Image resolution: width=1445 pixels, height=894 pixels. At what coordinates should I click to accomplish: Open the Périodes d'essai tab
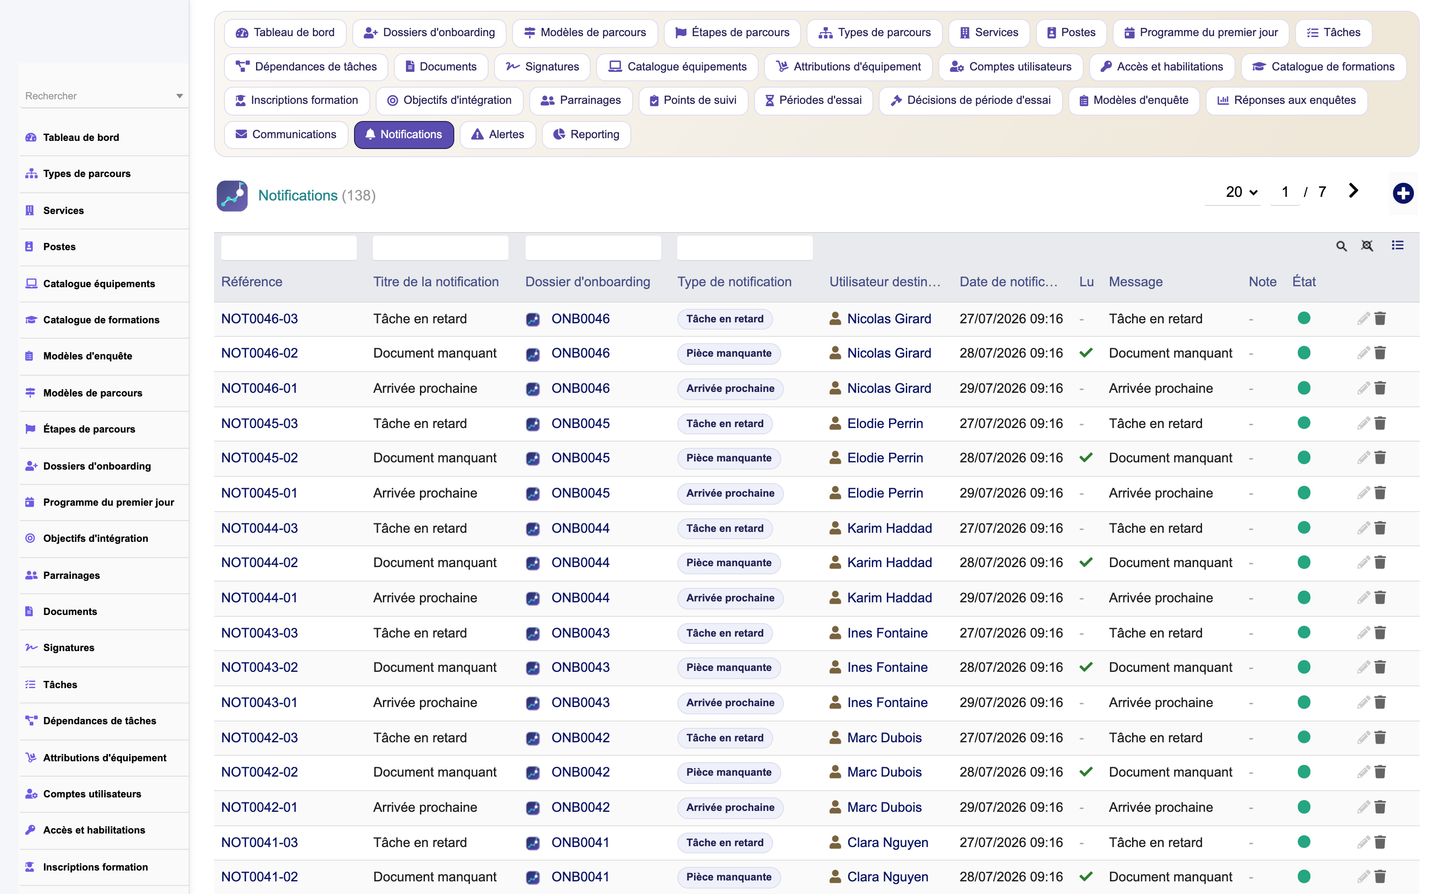point(813,101)
